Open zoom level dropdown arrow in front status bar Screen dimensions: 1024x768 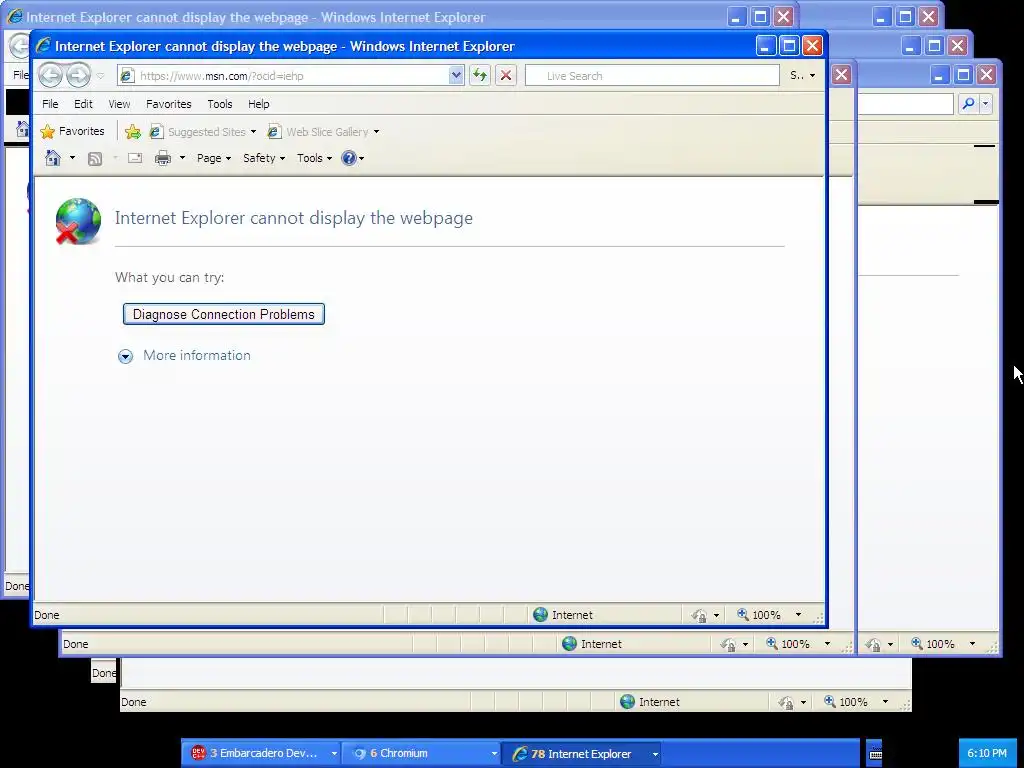(798, 615)
